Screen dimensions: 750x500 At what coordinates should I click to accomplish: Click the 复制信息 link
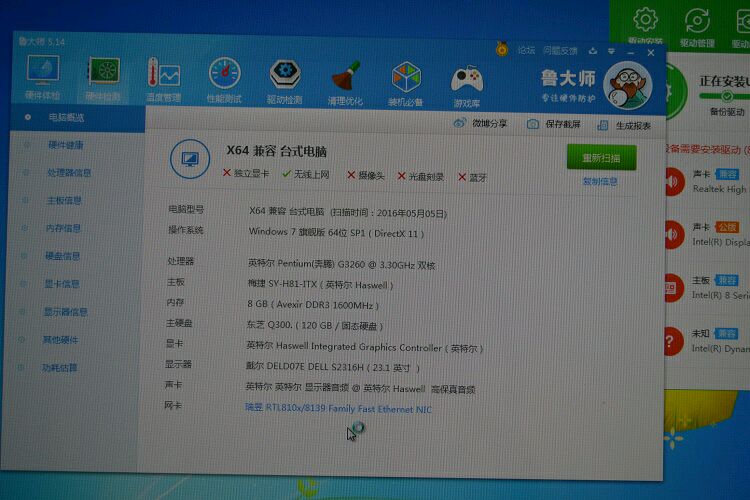point(600,181)
